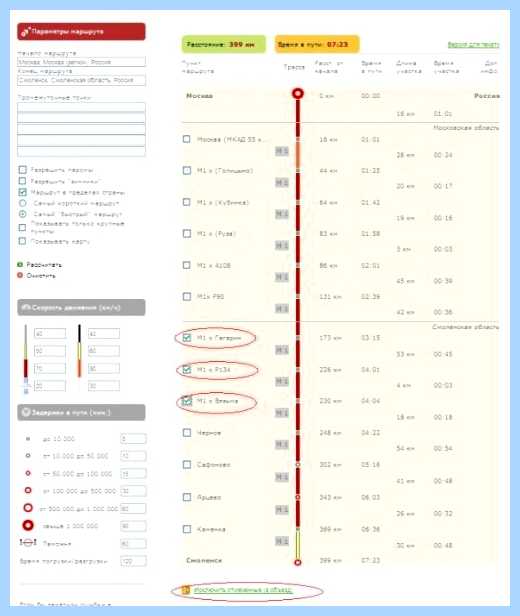Image resolution: width=520 pixels, height=616 pixels.
Task: Click the town-size icon for от 100 000 до 500 000
Action: (x=28, y=490)
